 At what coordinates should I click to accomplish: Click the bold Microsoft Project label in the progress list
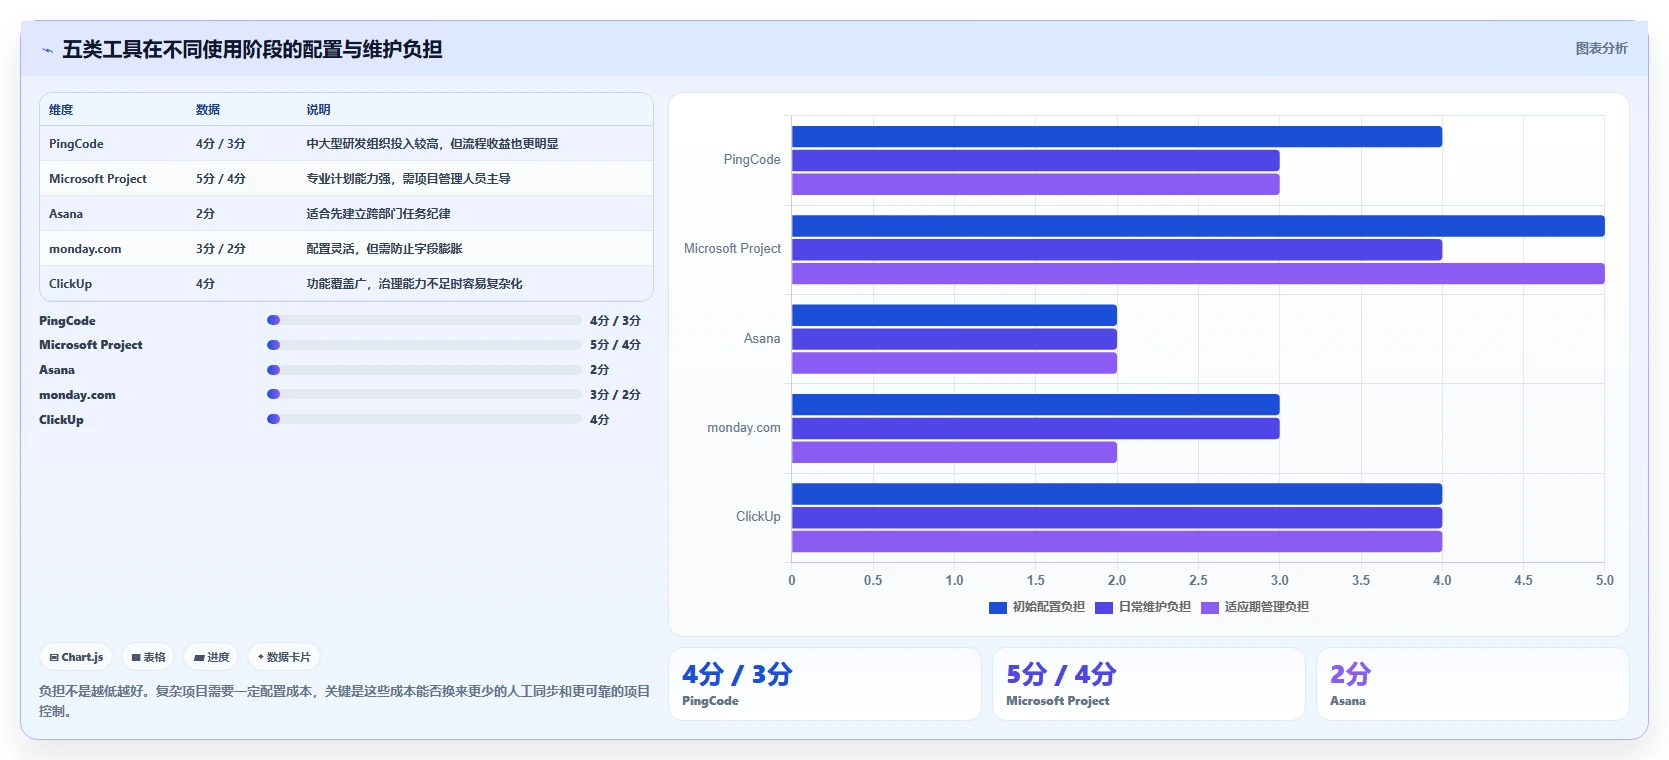(91, 345)
